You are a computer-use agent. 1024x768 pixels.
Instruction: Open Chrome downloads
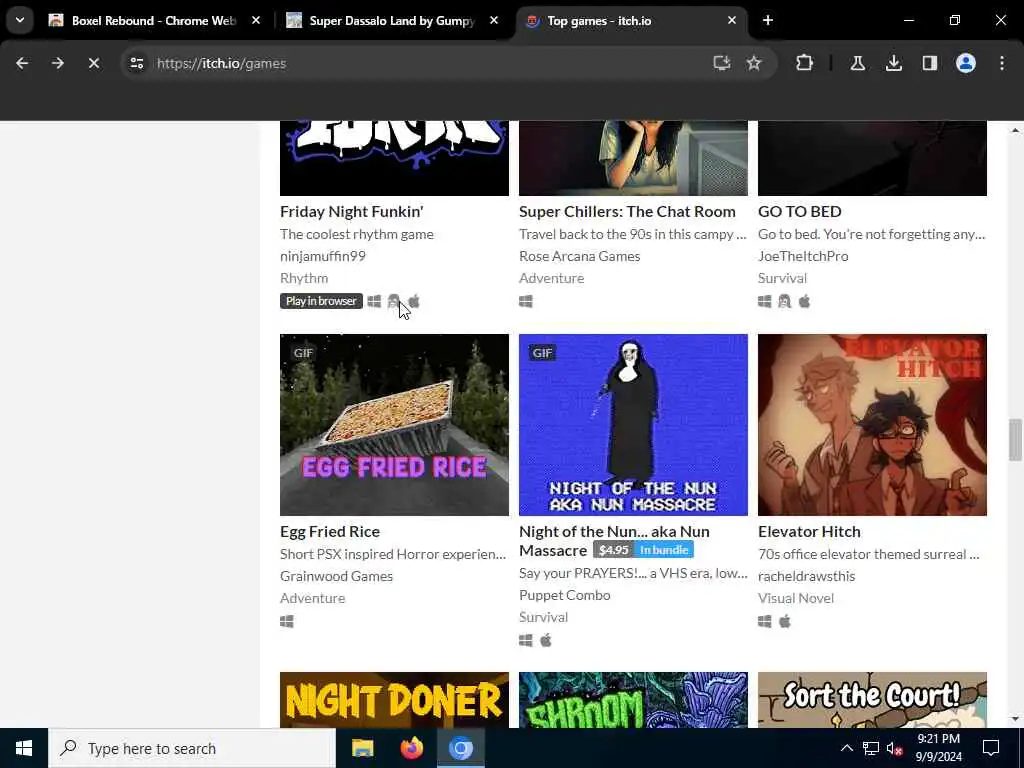coord(893,63)
